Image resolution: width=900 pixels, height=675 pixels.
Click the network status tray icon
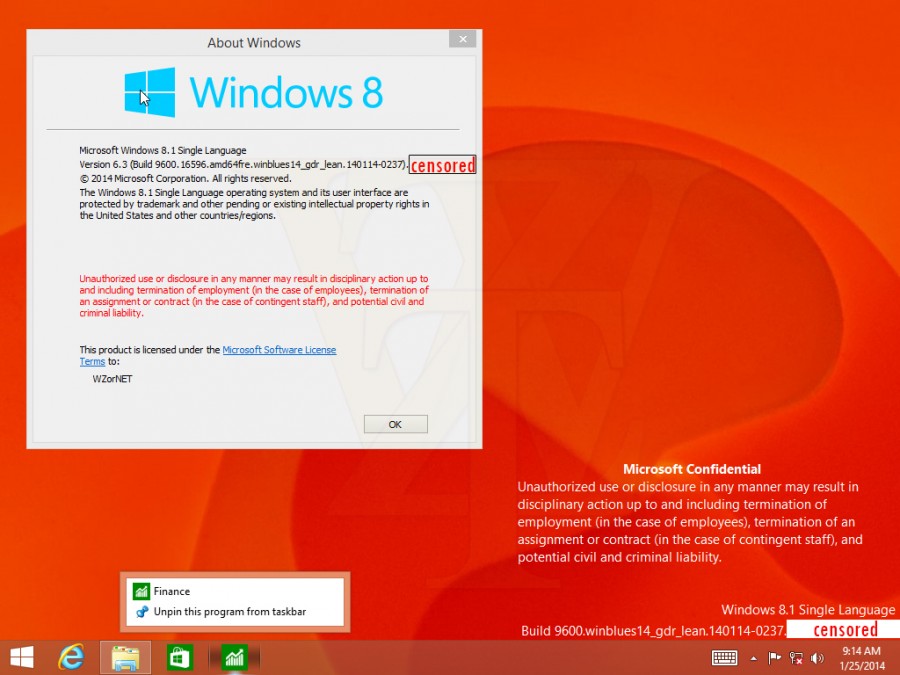point(796,658)
